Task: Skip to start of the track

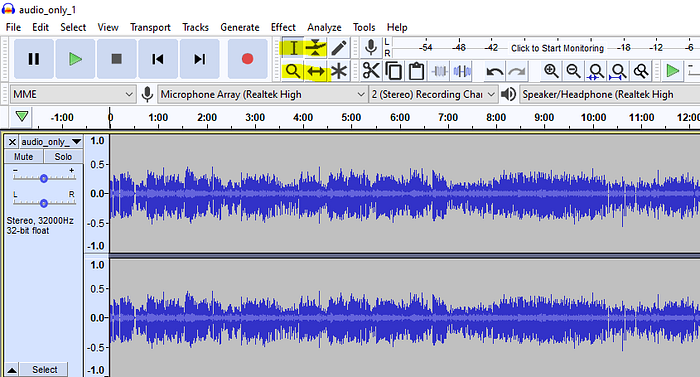Action: pos(158,59)
